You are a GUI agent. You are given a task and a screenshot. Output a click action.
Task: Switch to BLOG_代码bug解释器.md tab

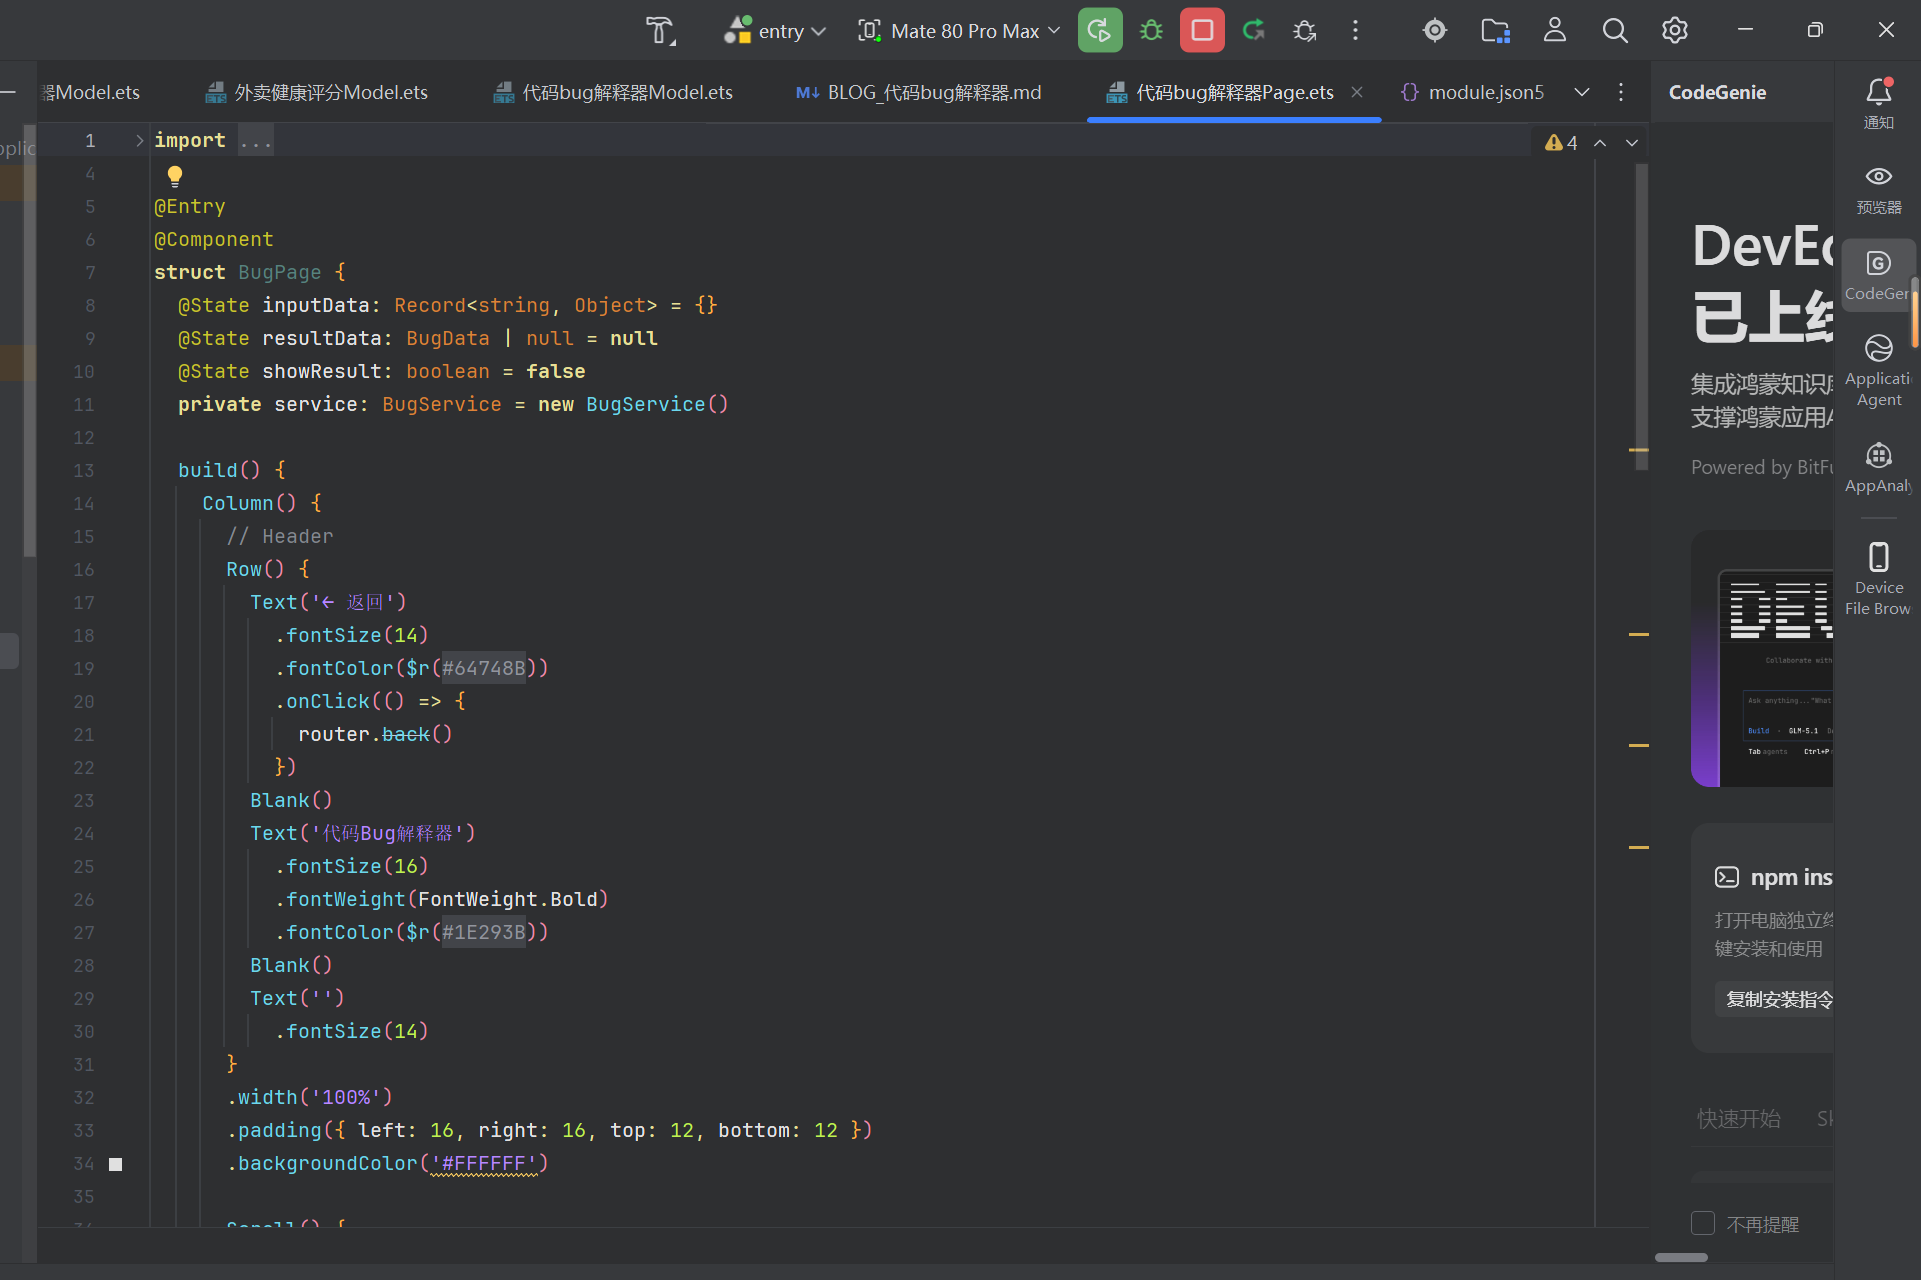(919, 92)
